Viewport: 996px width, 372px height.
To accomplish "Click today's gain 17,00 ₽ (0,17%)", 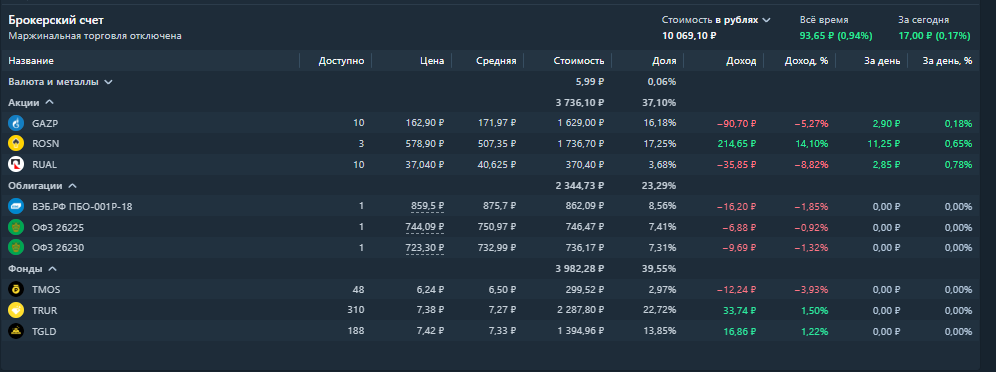I will [x=934, y=36].
